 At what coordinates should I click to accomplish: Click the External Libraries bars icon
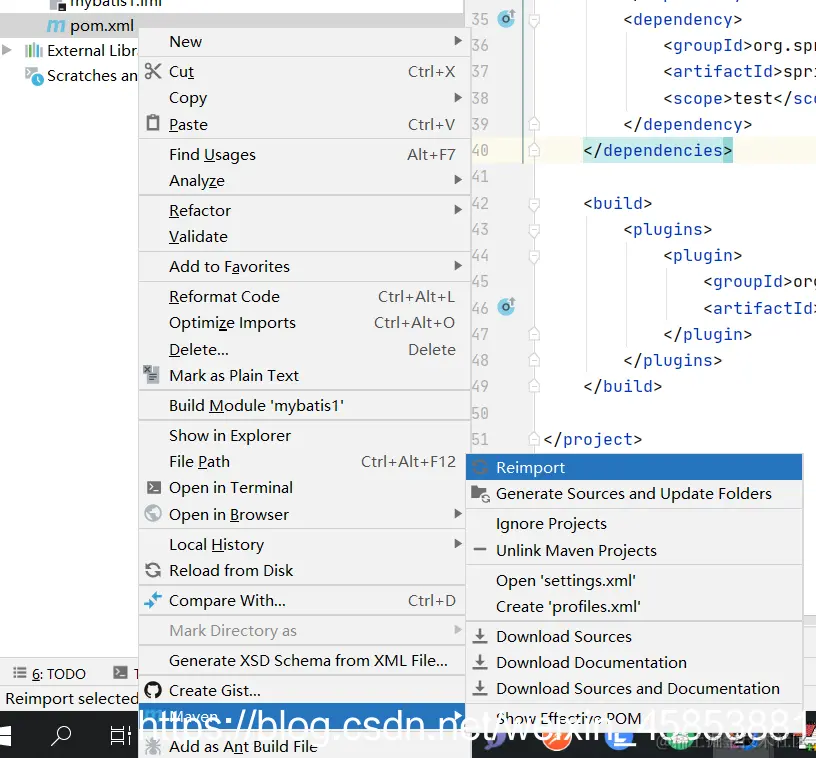34,50
